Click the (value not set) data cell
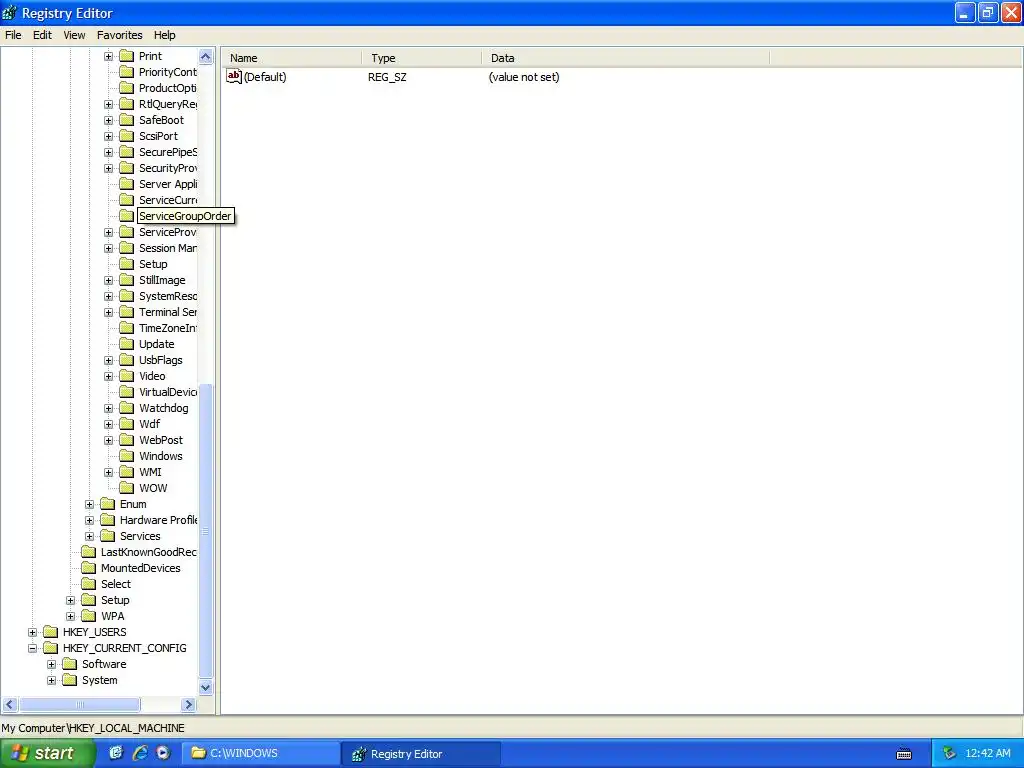This screenshot has width=1024, height=768. tap(524, 77)
